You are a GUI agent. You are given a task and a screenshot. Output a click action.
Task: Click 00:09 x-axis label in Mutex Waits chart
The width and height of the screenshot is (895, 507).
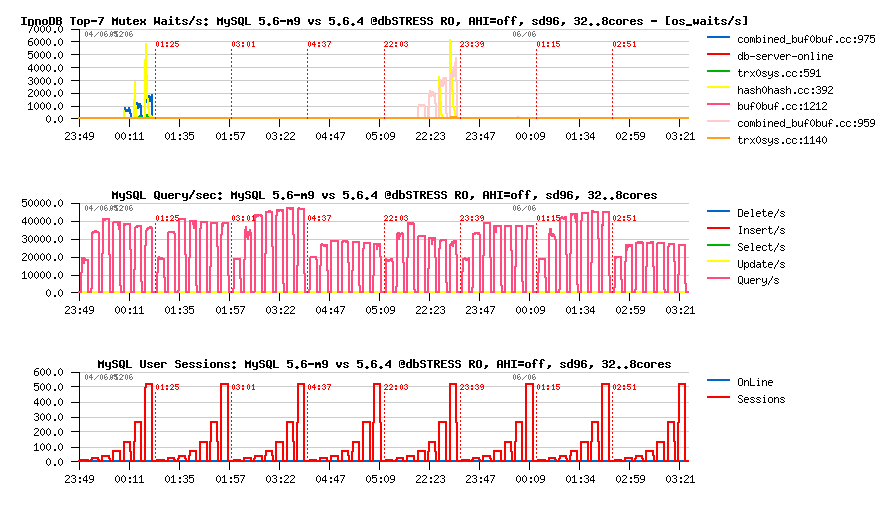(530, 136)
